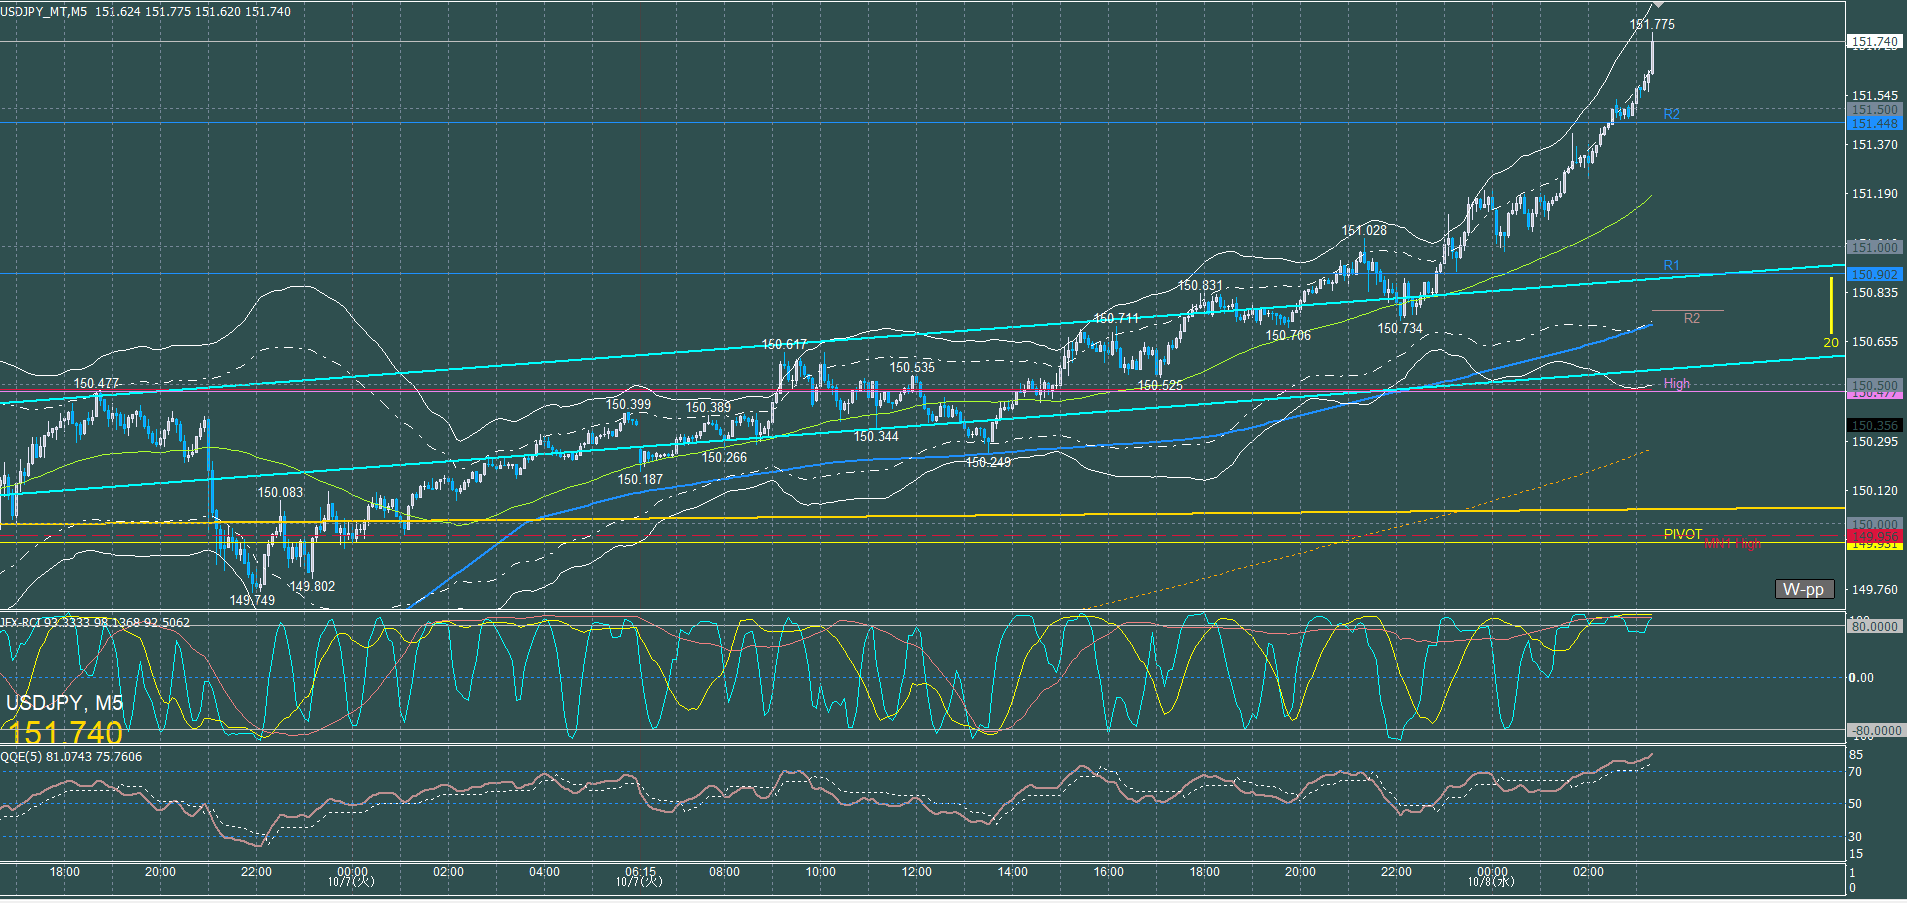Image resolution: width=1907 pixels, height=903 pixels.
Task: Click the red MN1 High label
Action: (1731, 543)
